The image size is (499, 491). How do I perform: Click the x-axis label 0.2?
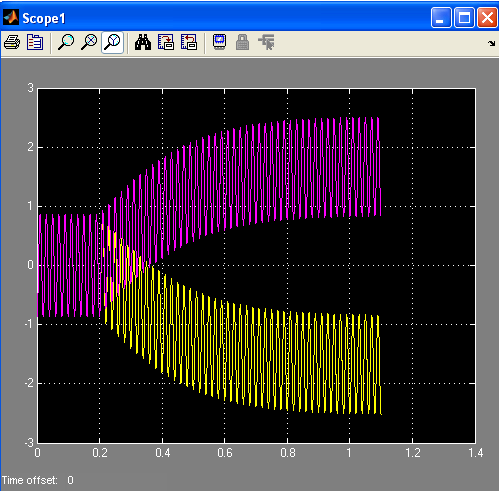(x=100, y=453)
